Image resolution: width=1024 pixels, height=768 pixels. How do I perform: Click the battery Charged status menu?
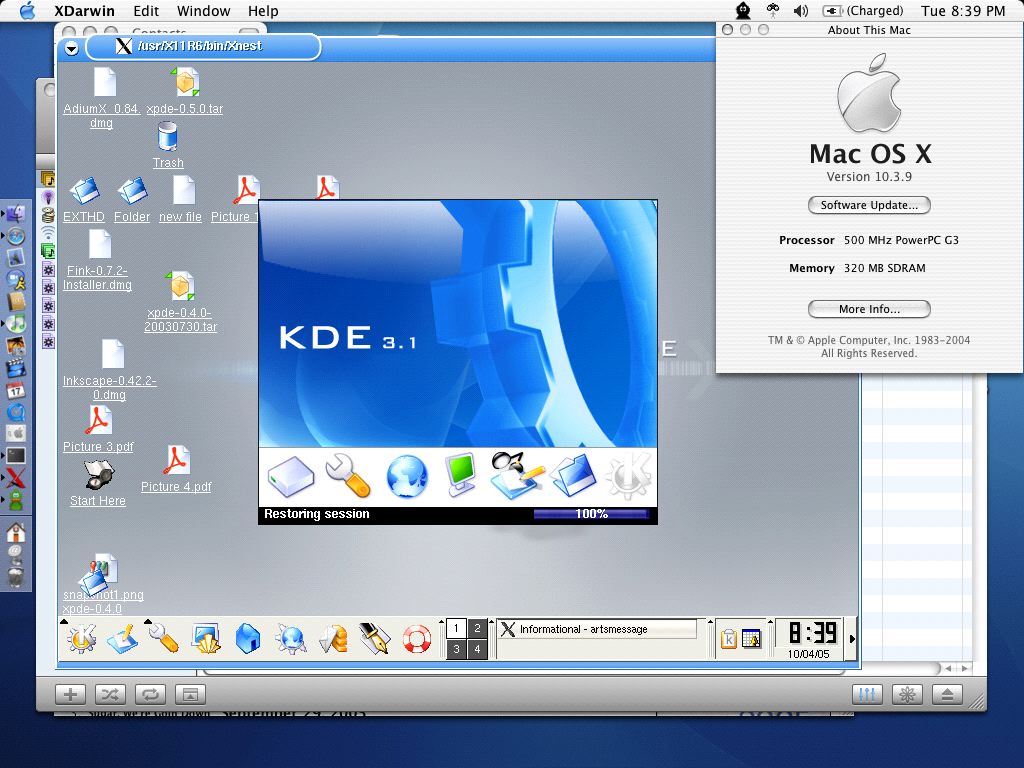863,10
